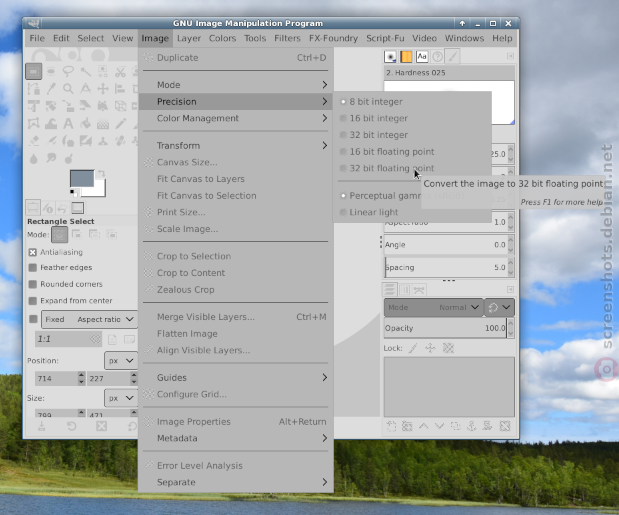The image size is (619, 515).
Task: Select the Fuzzy Select magic wand tool
Action: tap(86, 72)
